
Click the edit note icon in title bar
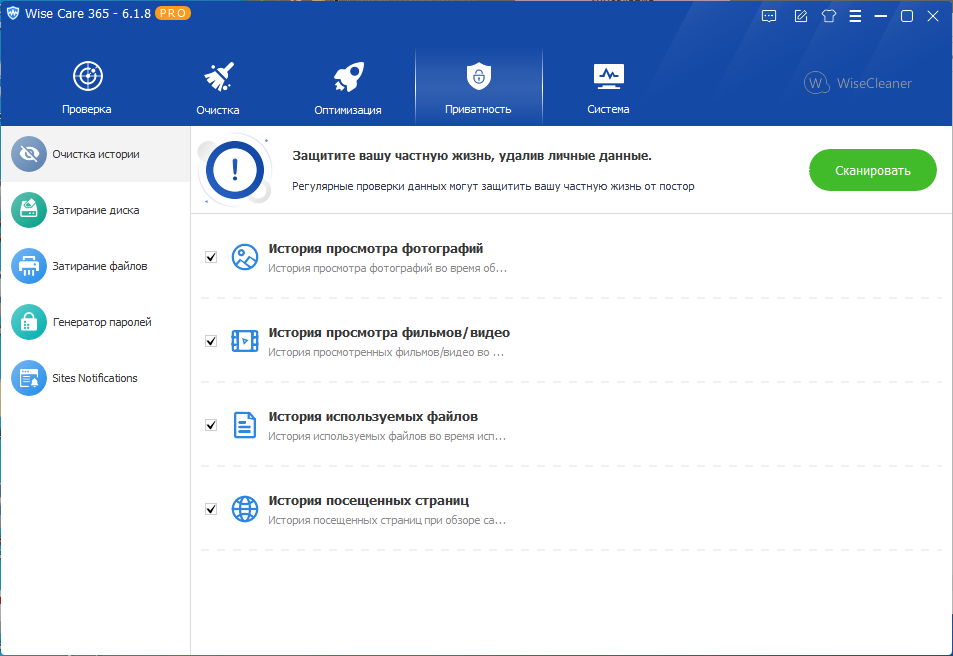tap(800, 16)
